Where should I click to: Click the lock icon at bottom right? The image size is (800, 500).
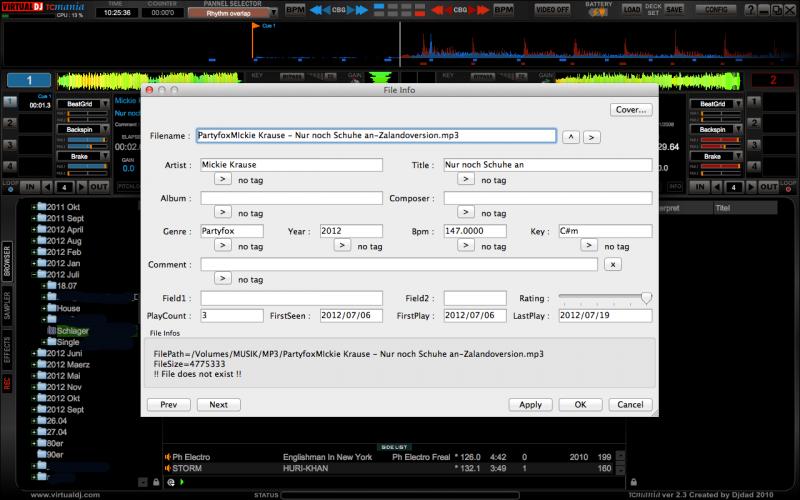coord(633,482)
